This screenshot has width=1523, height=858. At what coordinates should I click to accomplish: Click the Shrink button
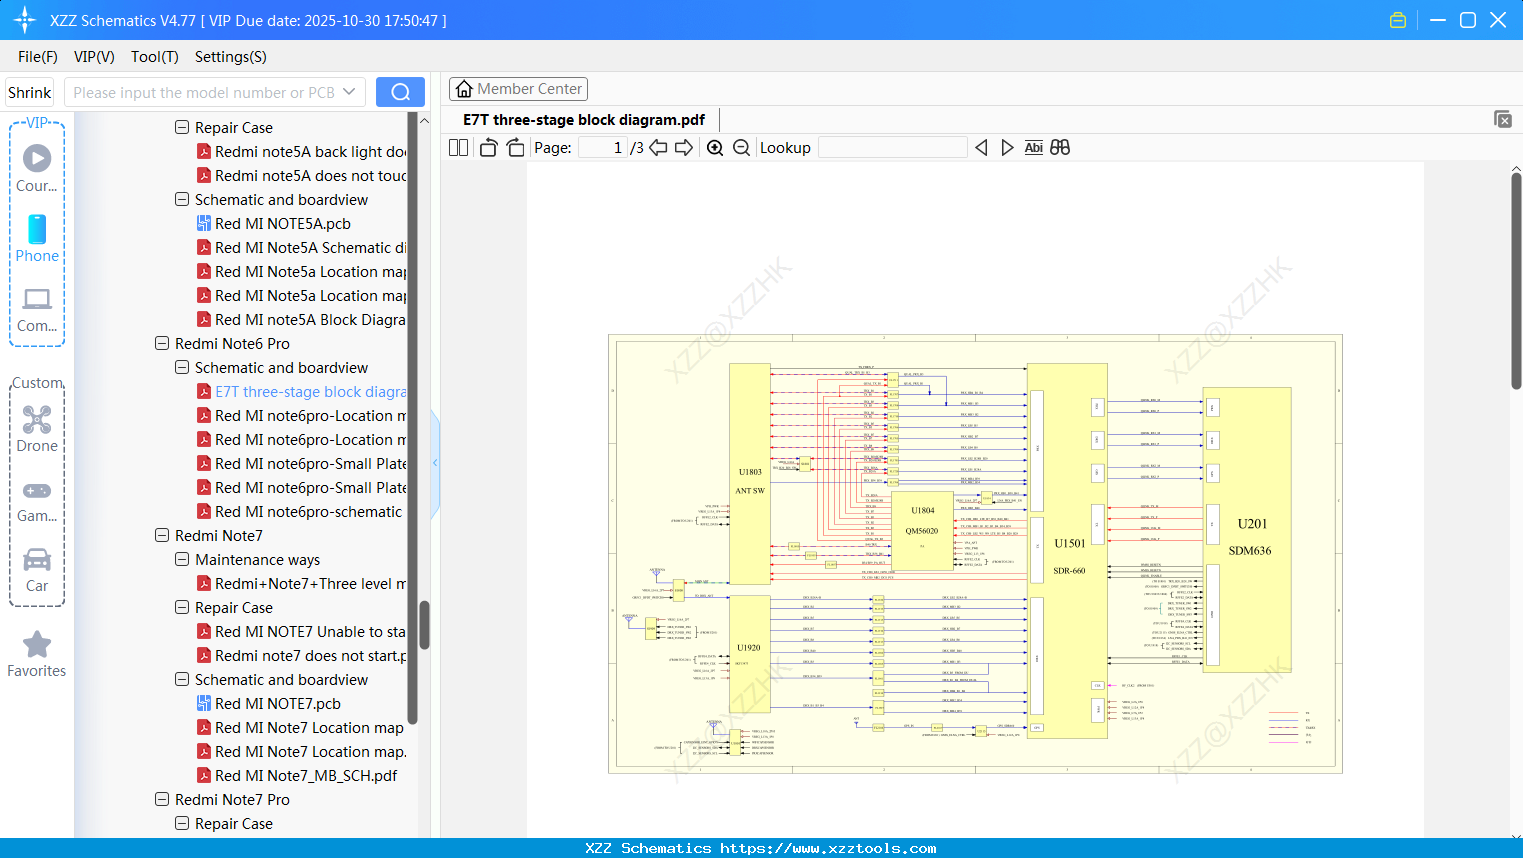29,91
